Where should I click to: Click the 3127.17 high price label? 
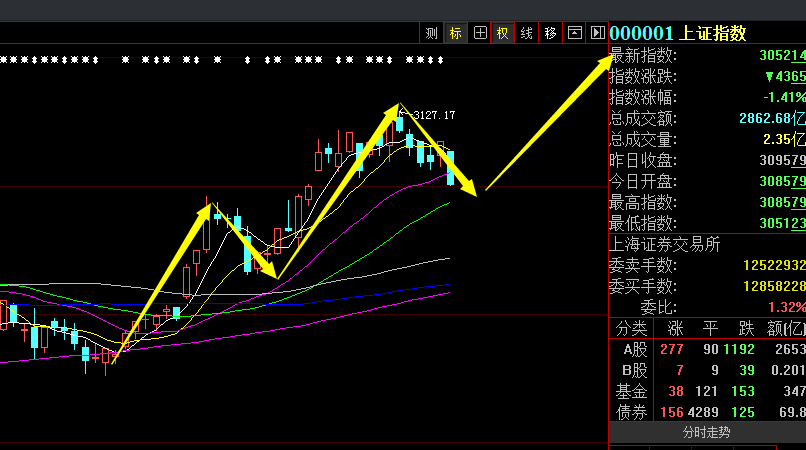pos(434,116)
